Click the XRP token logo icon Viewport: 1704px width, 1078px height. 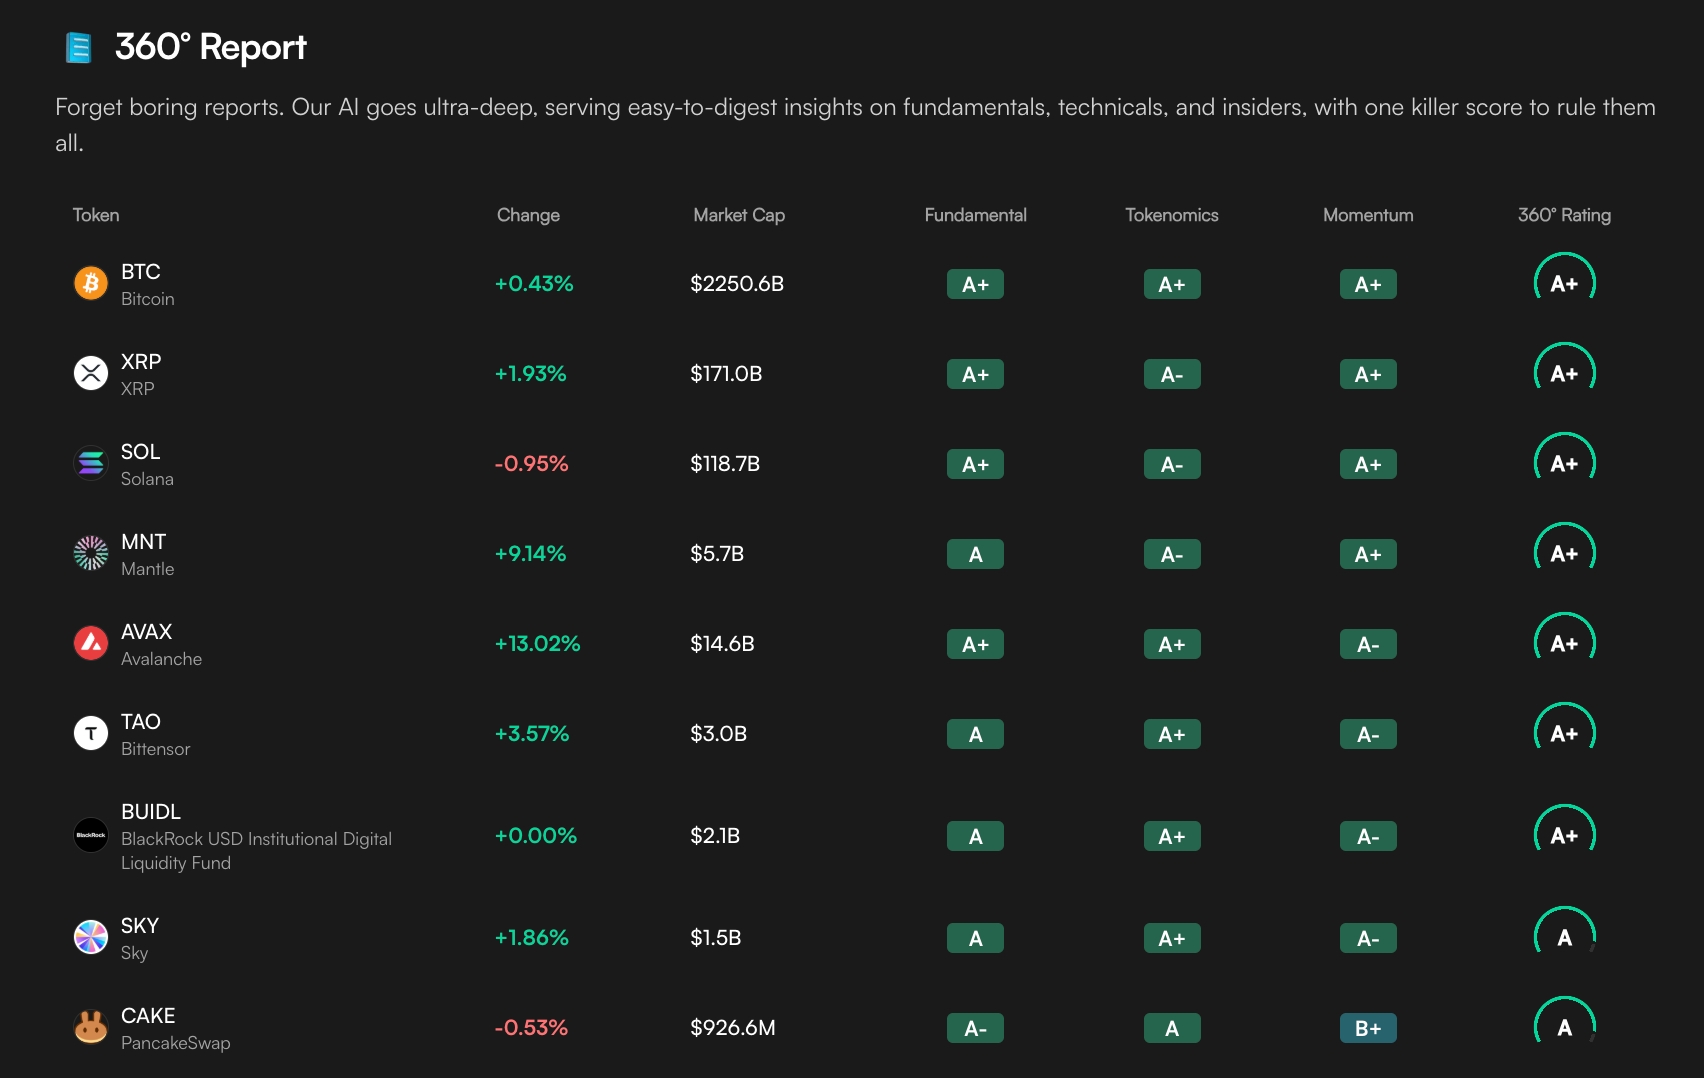(x=91, y=373)
